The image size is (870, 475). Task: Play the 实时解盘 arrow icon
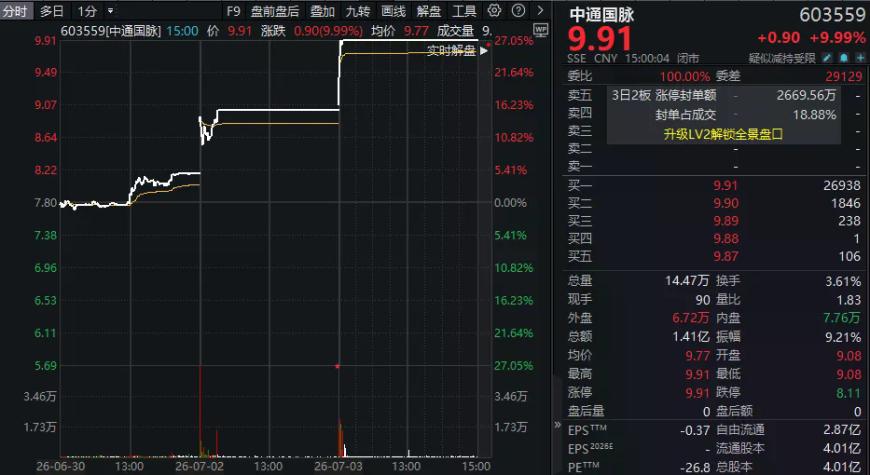pyautogui.click(x=483, y=51)
